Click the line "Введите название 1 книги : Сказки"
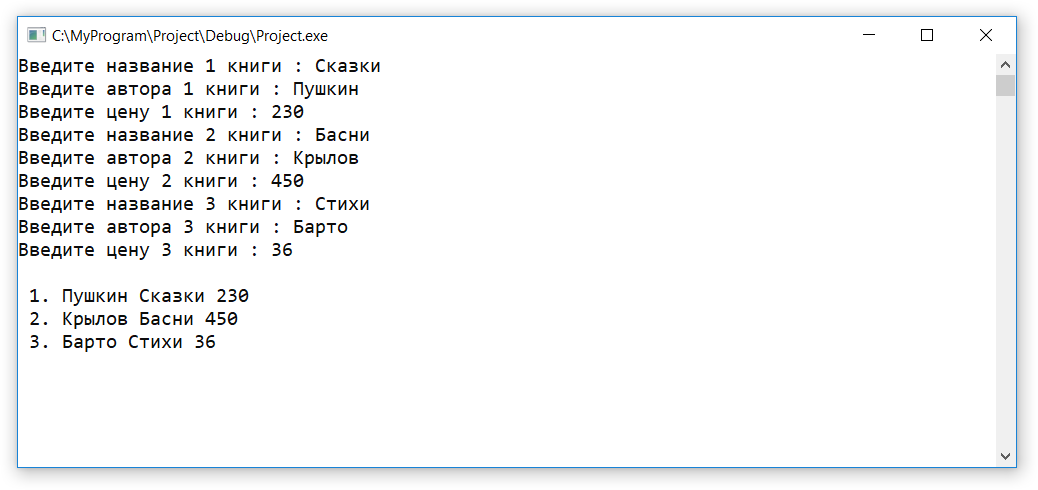Image resolution: width=1038 pixels, height=490 pixels. coord(199,67)
